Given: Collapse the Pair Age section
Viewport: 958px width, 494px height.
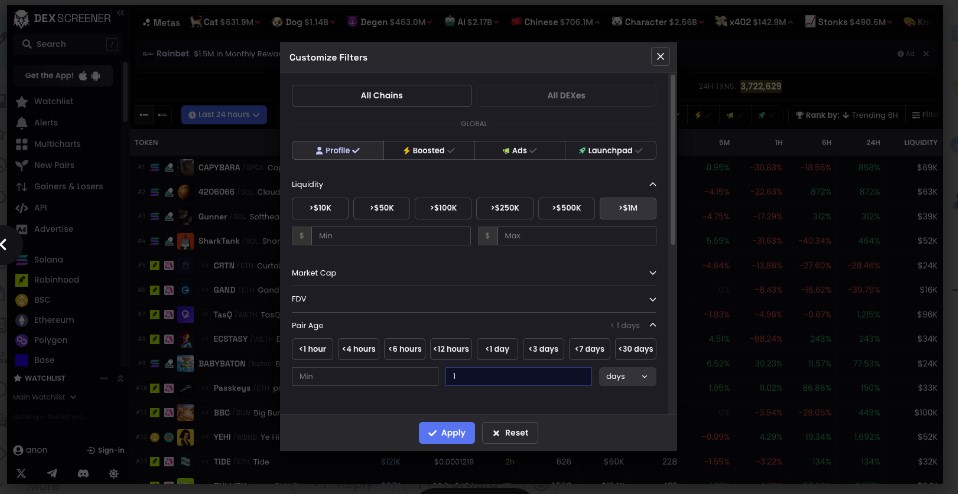Looking at the screenshot, I should click(653, 325).
